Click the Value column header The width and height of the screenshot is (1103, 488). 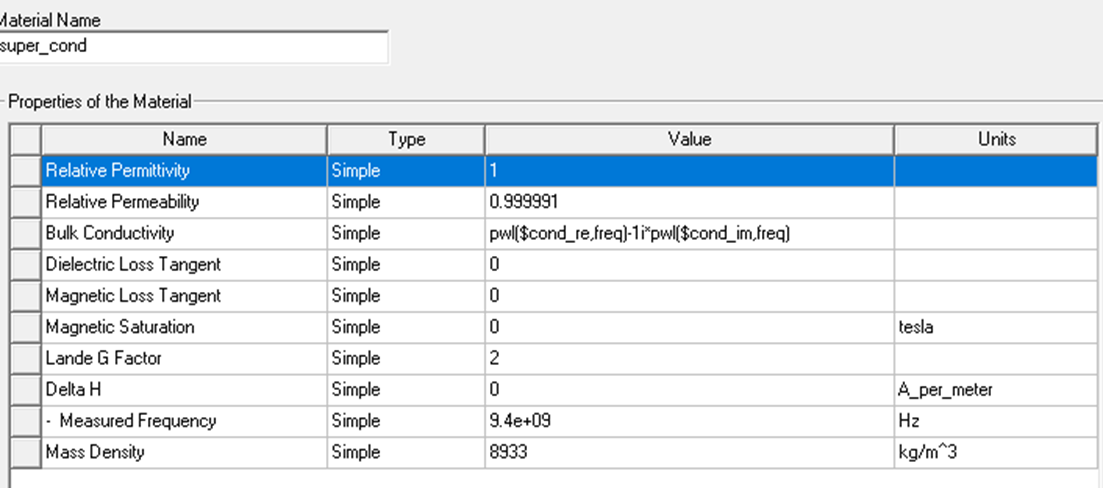(689, 139)
